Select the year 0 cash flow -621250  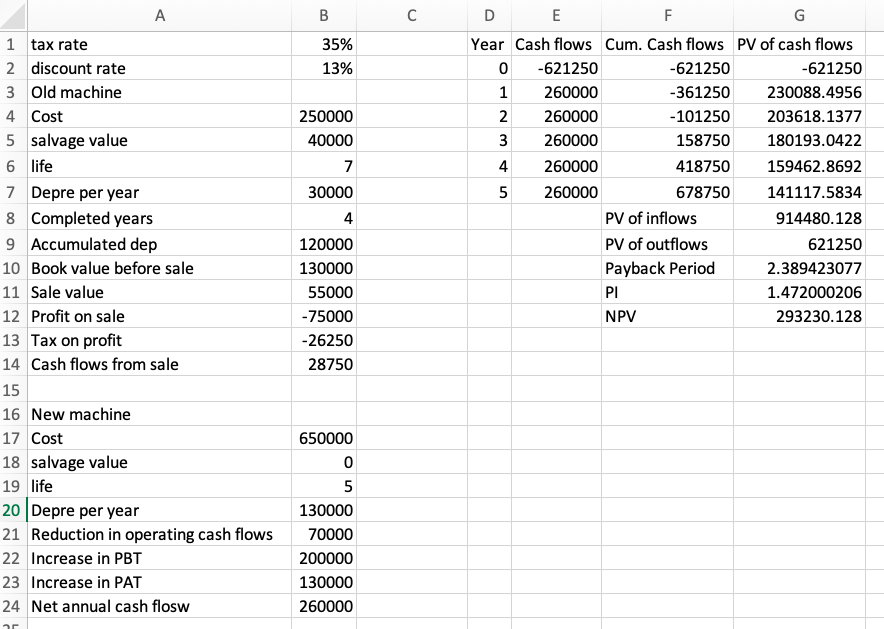click(554, 68)
